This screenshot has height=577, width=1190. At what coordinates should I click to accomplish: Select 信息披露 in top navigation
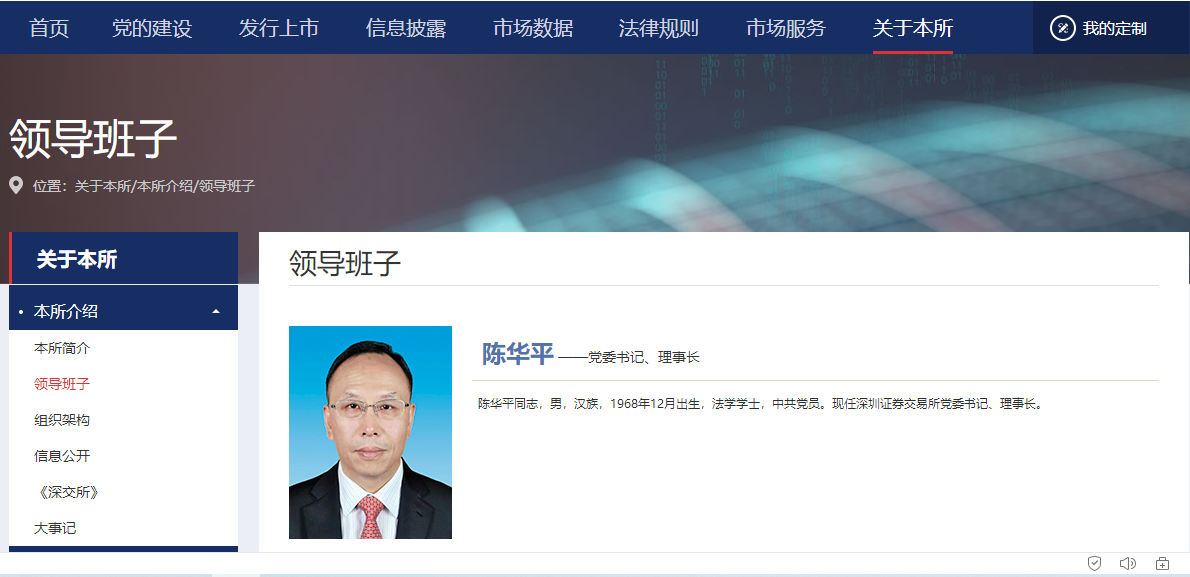406,29
